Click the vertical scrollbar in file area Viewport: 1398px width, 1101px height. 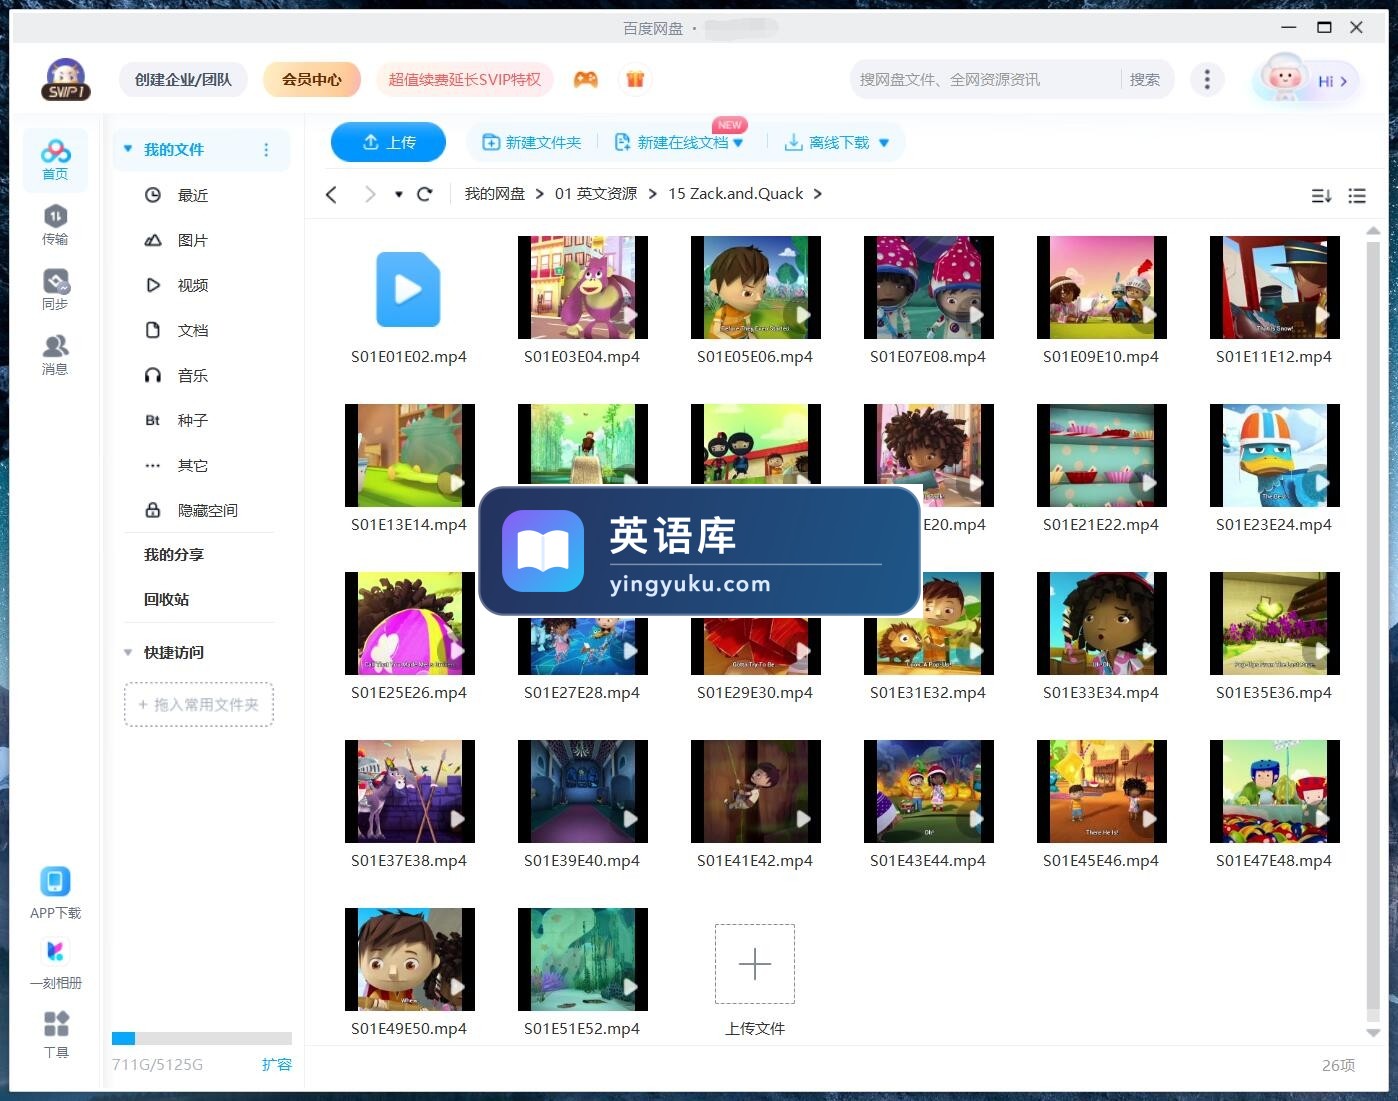(x=1373, y=625)
